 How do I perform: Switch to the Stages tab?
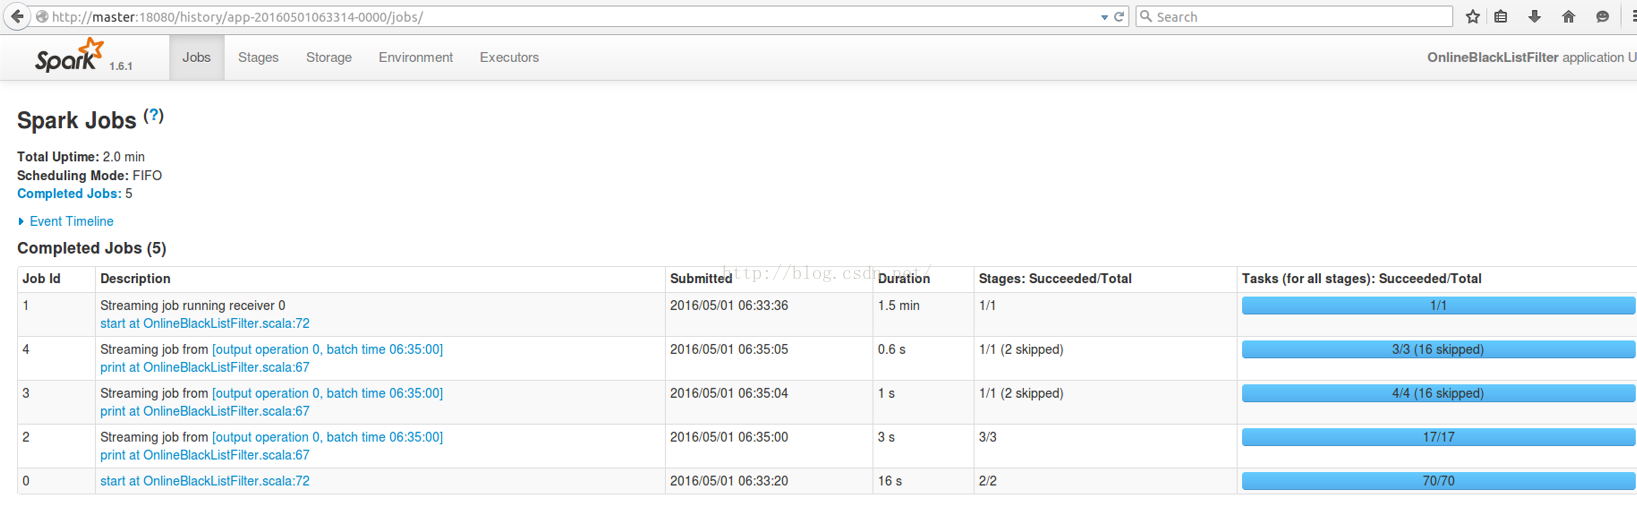point(258,57)
